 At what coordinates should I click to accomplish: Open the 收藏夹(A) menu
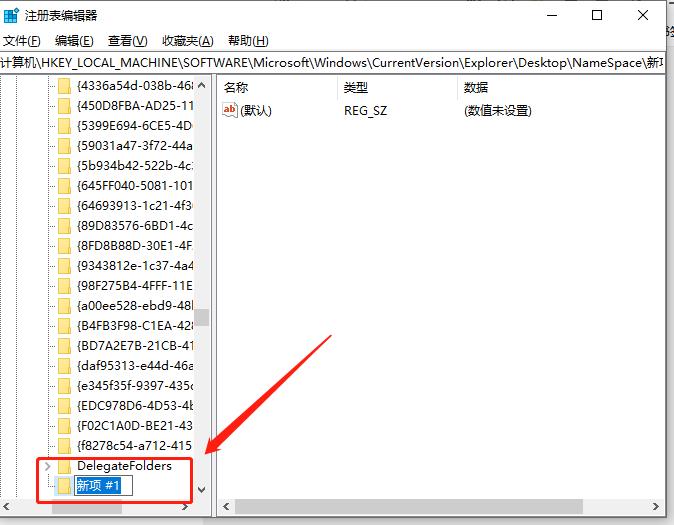coord(187,41)
